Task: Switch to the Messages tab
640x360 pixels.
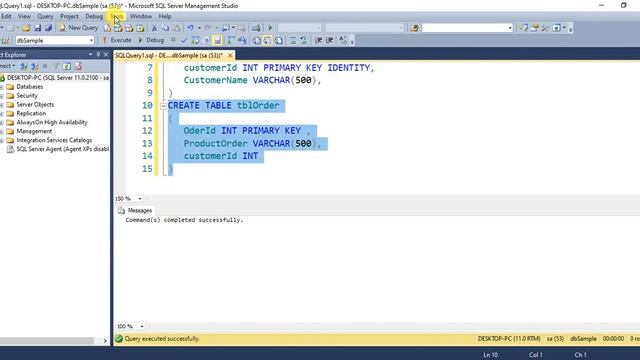Action: (135, 210)
